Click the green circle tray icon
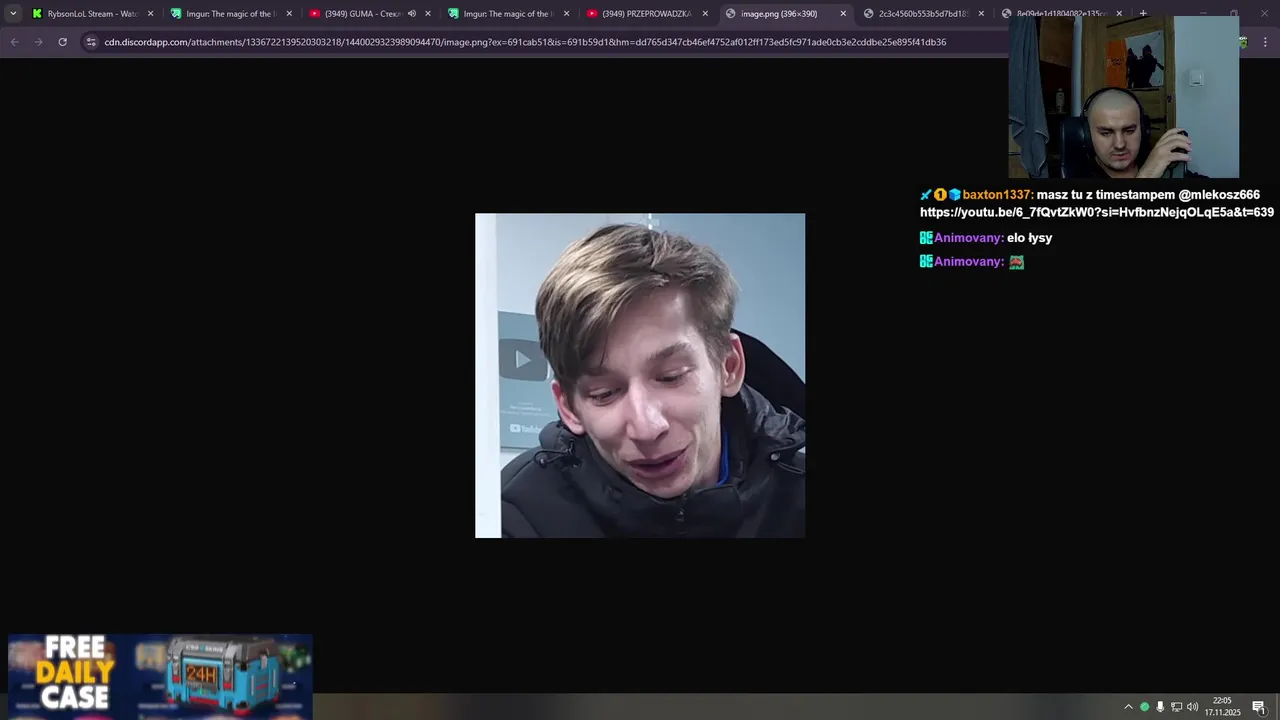The image size is (1280, 720). tap(1145, 707)
